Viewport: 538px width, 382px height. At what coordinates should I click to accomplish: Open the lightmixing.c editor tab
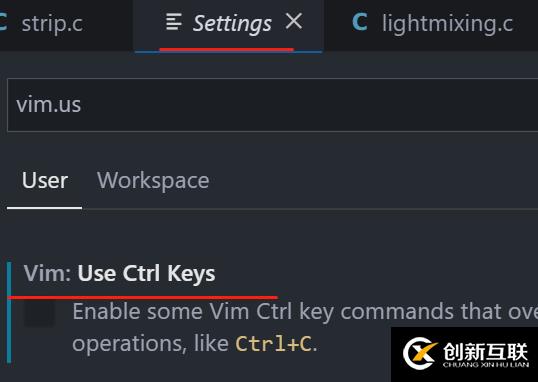click(x=431, y=25)
